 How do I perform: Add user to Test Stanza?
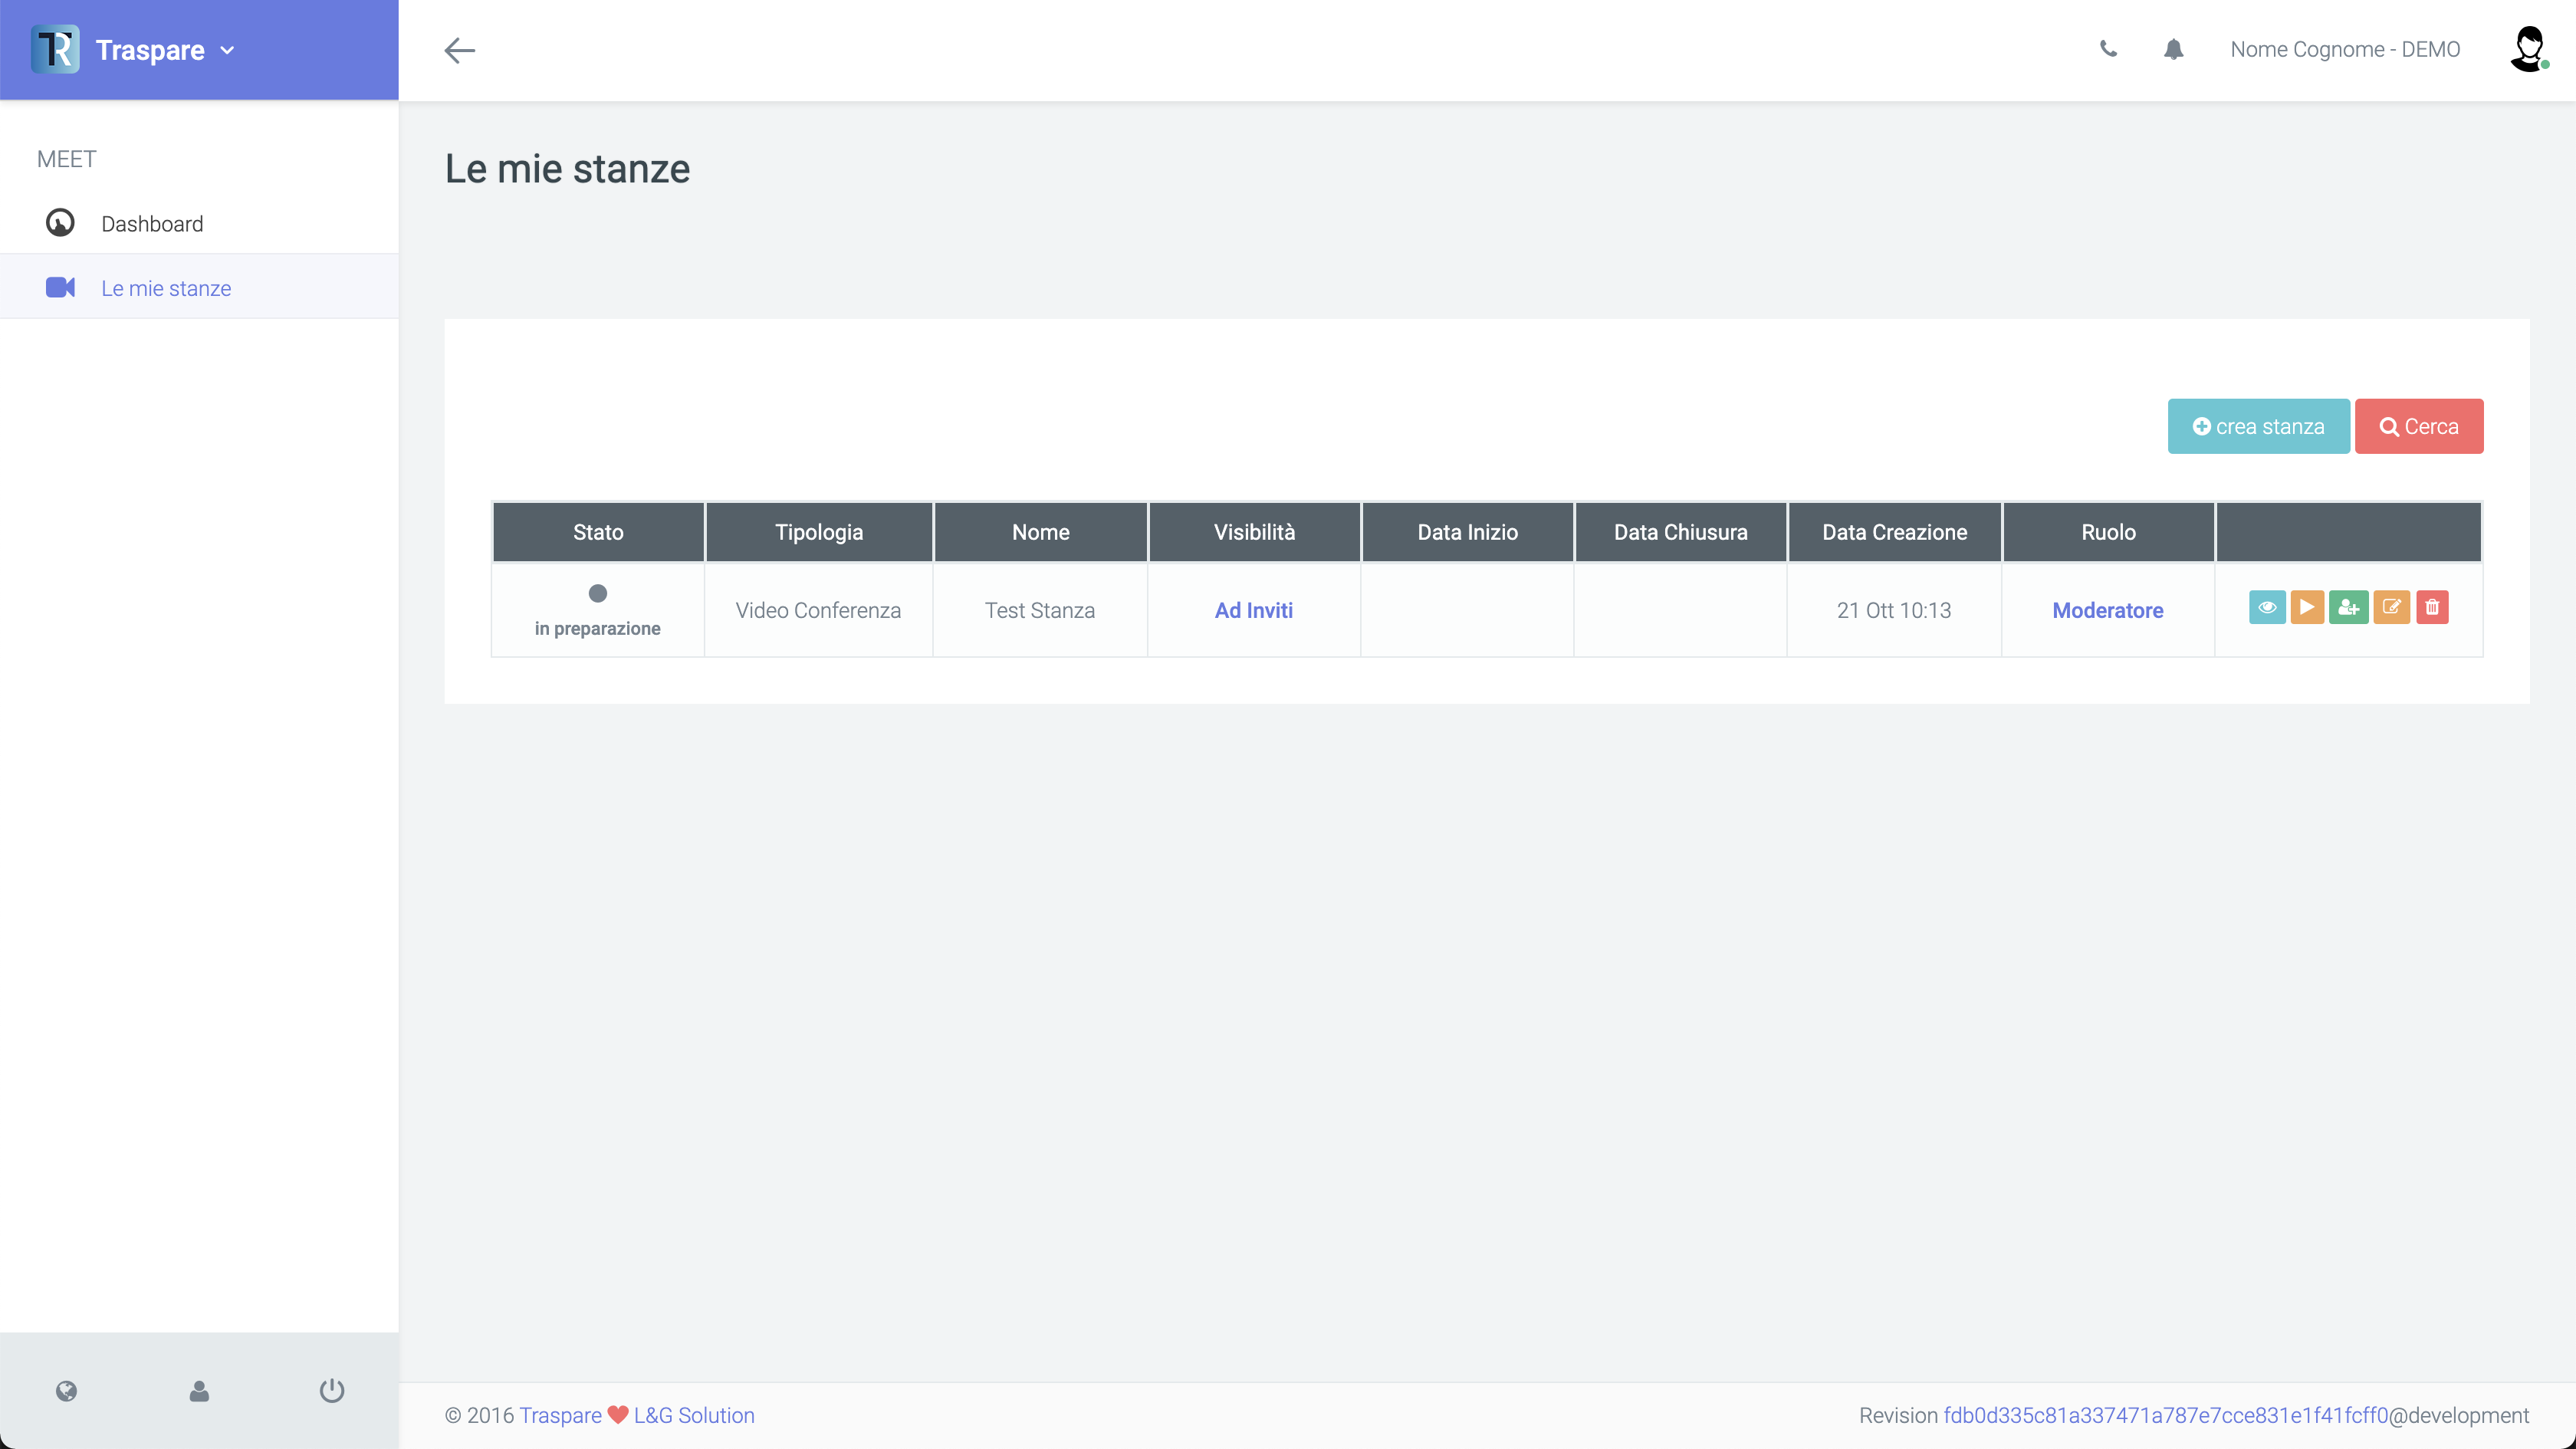(x=2348, y=607)
